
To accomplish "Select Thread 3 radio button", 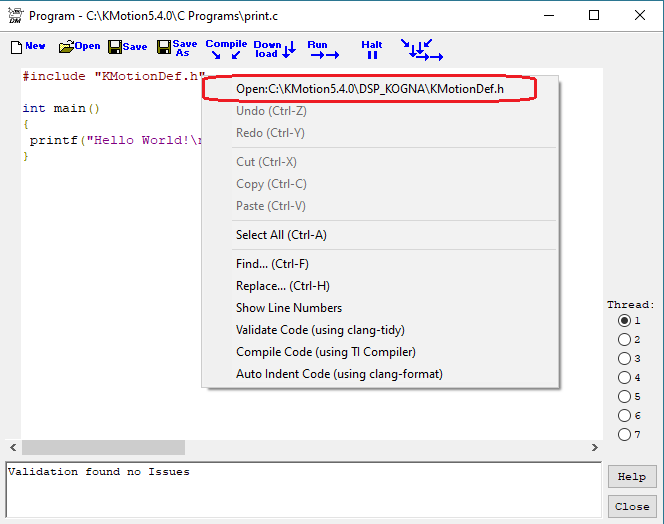I will [625, 359].
